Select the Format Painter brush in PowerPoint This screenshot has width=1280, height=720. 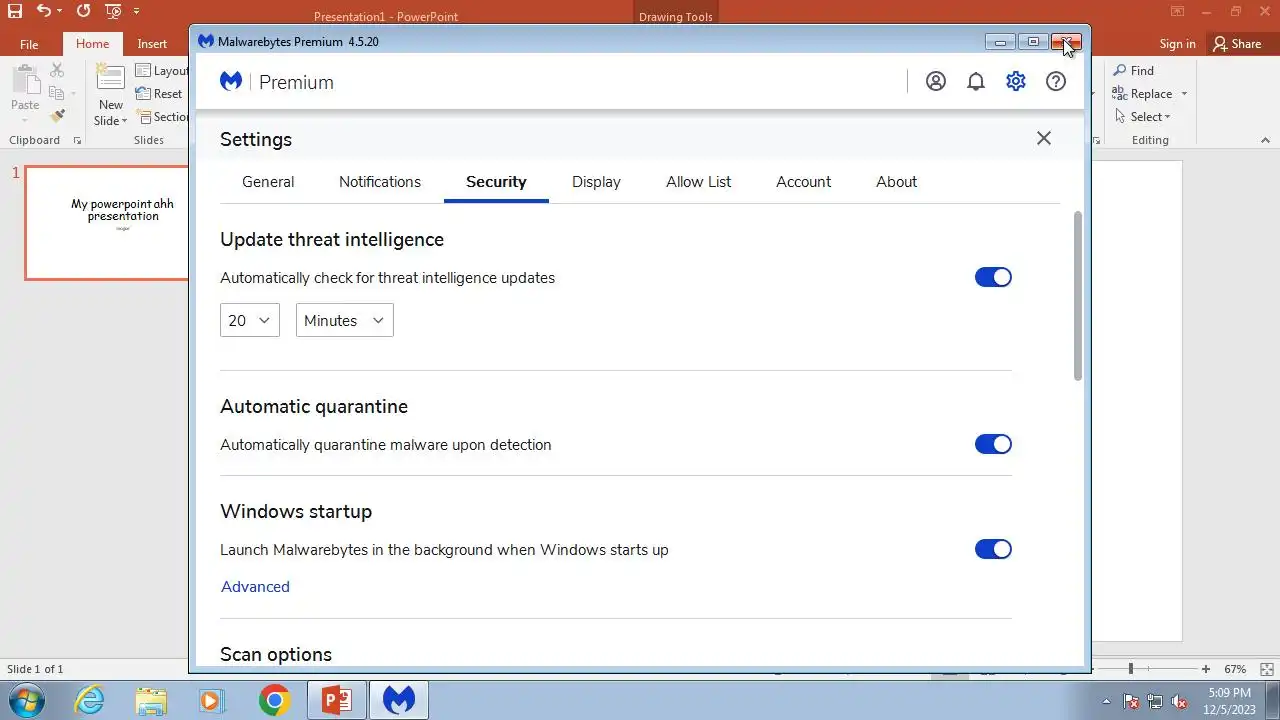click(x=57, y=116)
